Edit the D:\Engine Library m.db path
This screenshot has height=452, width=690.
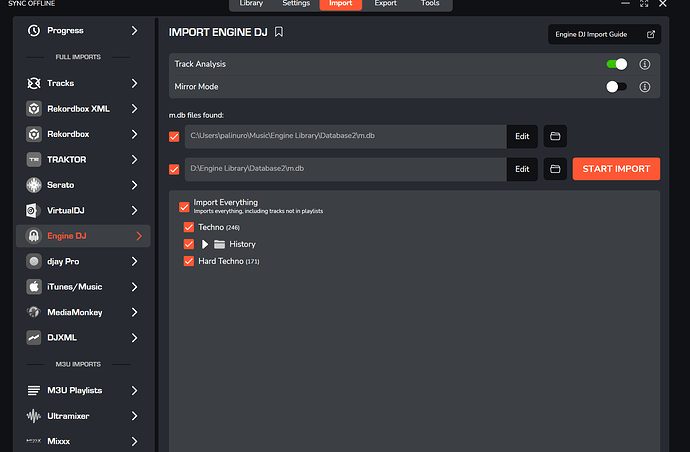click(x=522, y=169)
